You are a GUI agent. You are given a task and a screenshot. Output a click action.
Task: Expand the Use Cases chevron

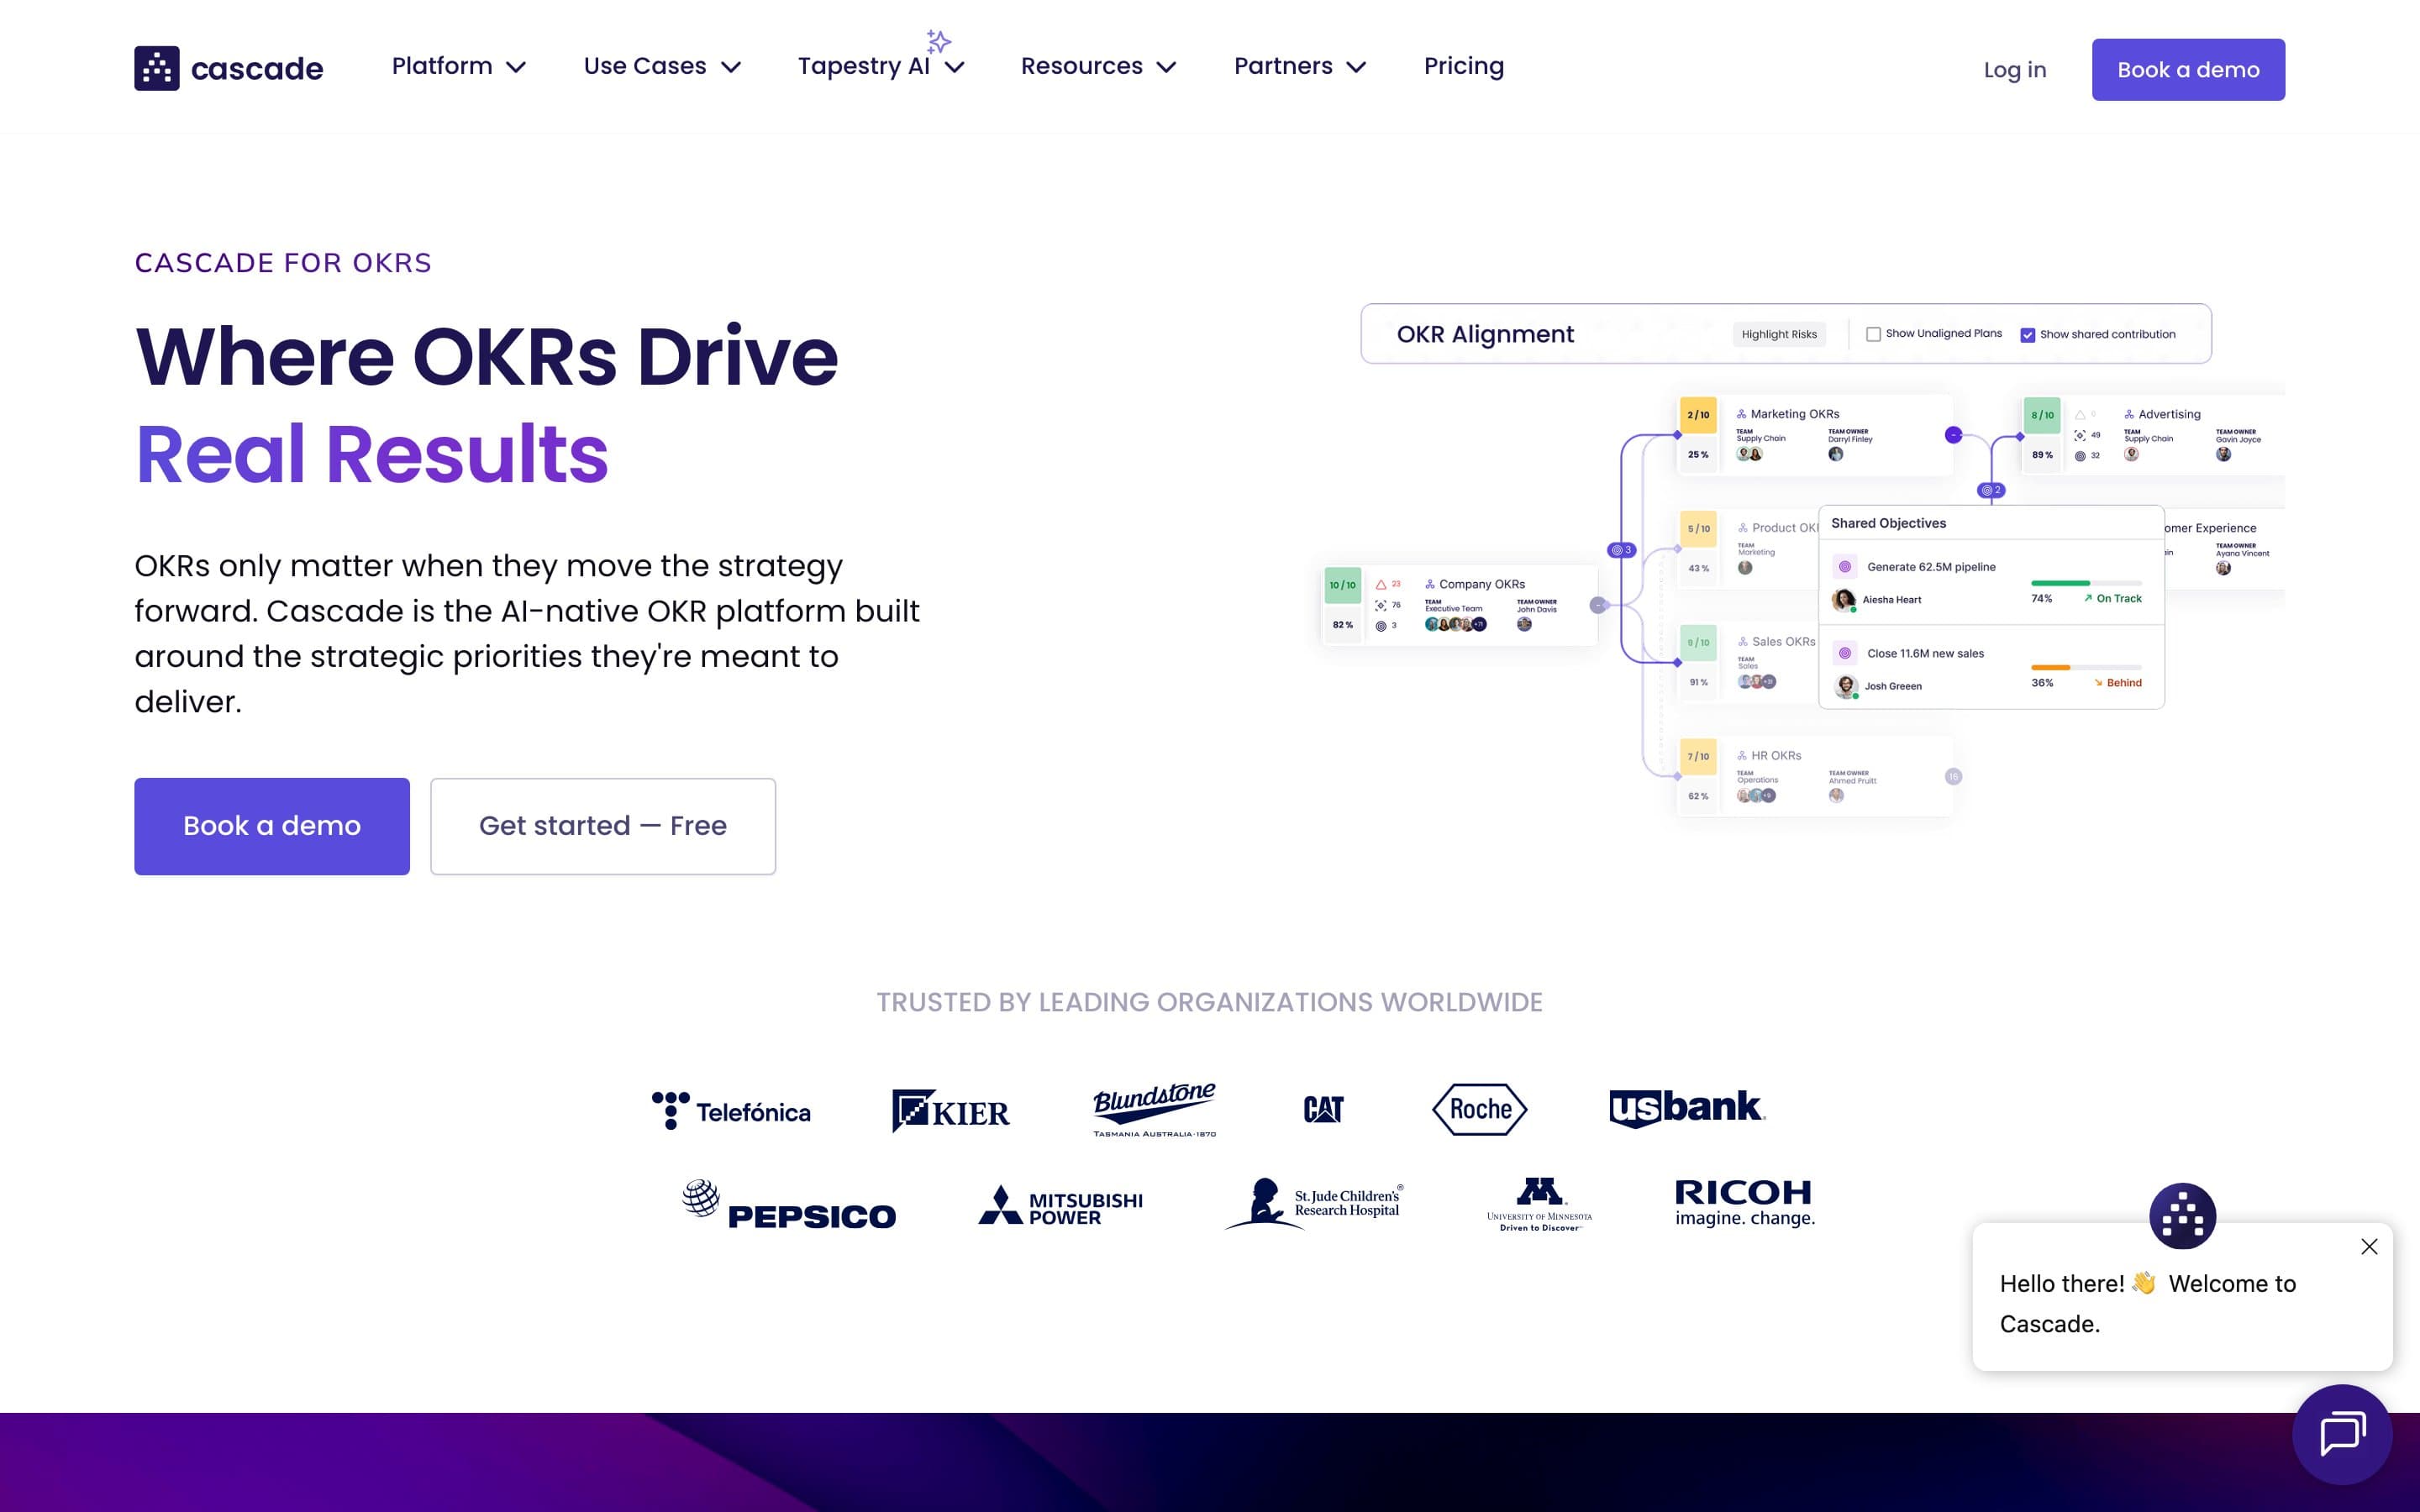click(x=731, y=68)
